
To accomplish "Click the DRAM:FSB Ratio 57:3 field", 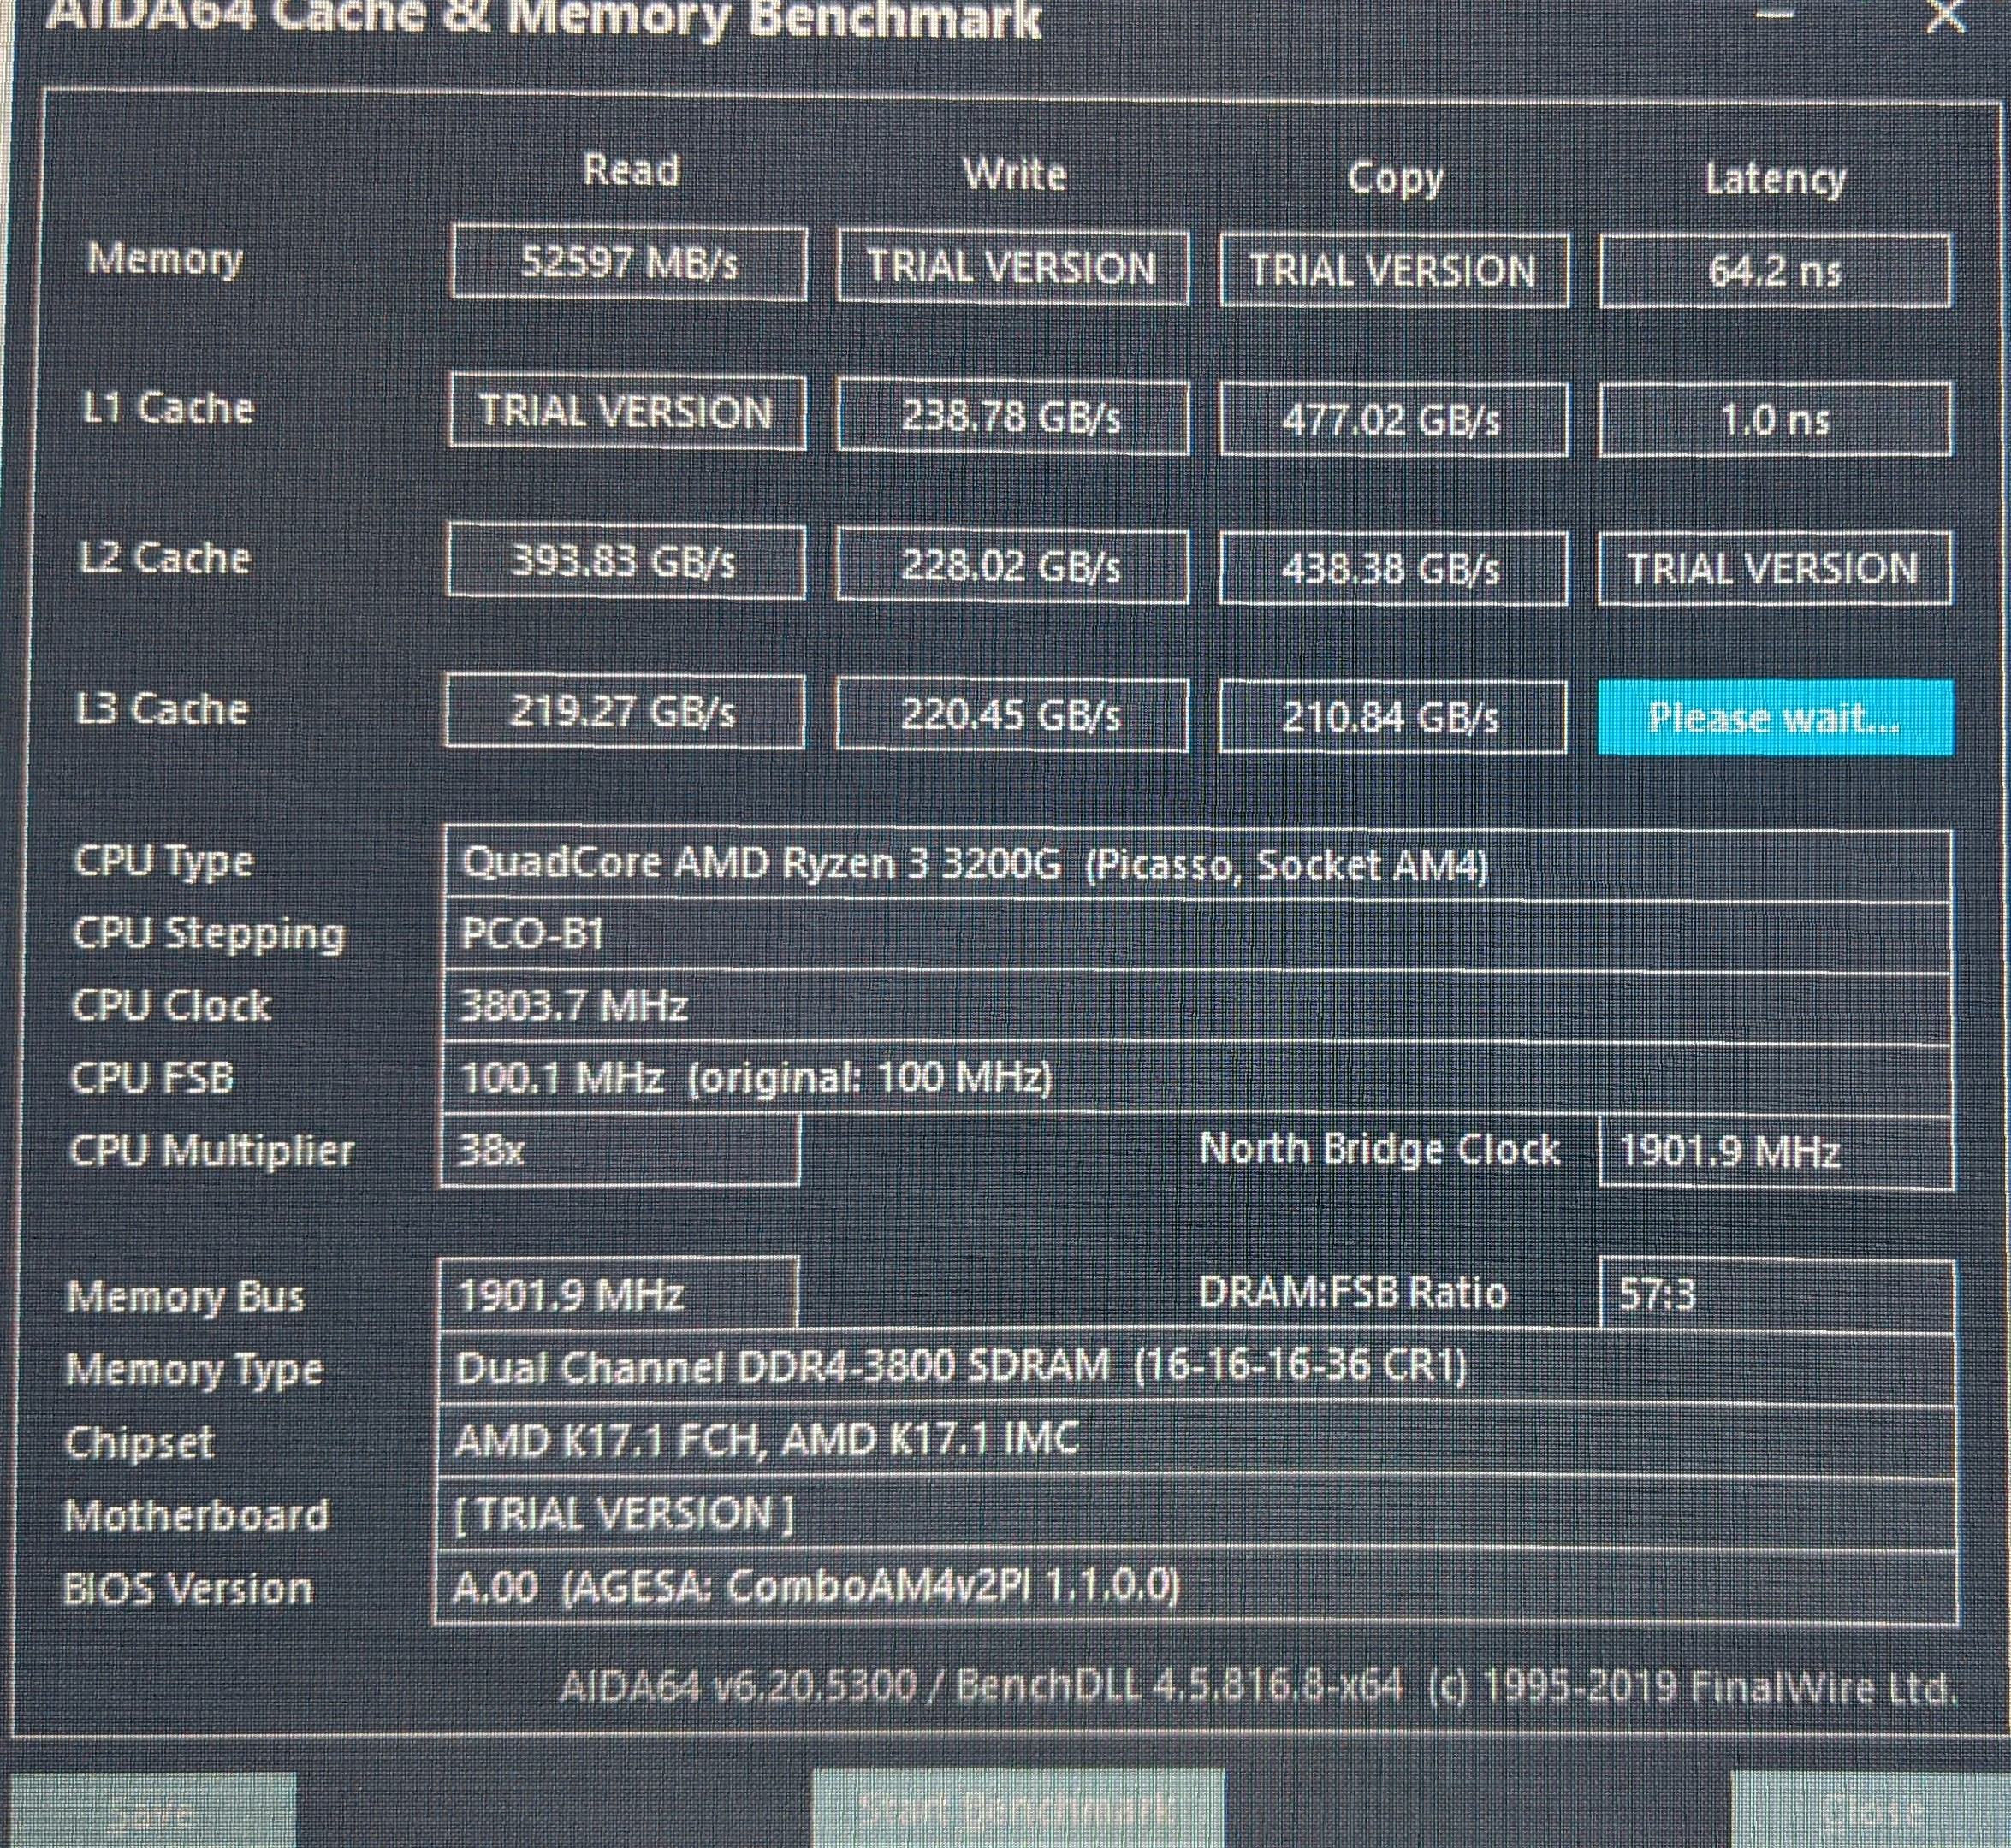I will point(1778,1295).
